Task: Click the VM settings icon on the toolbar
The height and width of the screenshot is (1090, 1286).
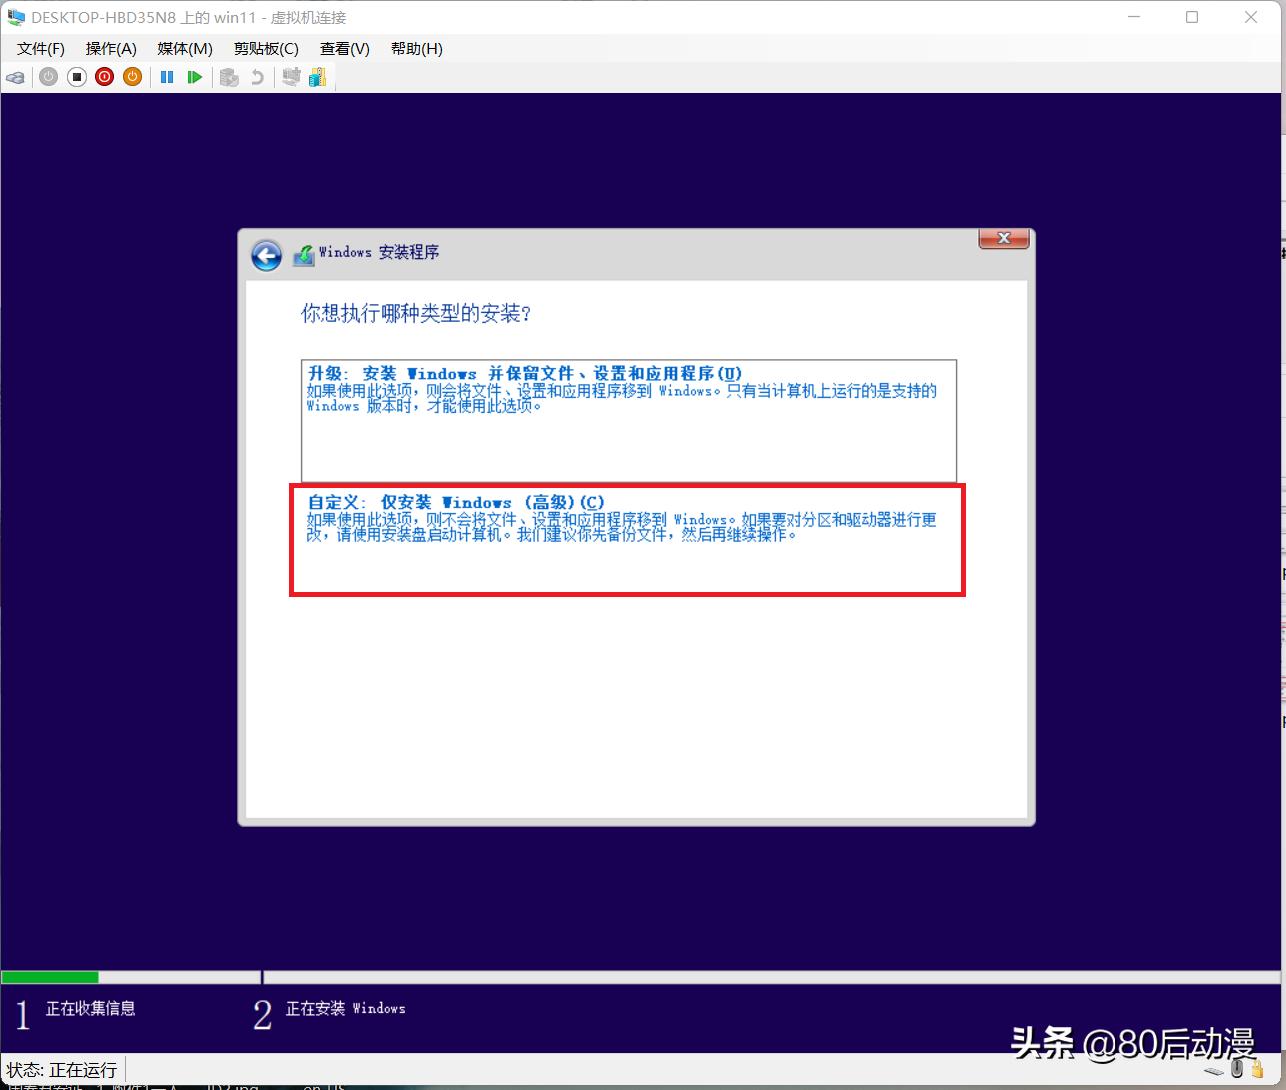Action: (317, 77)
